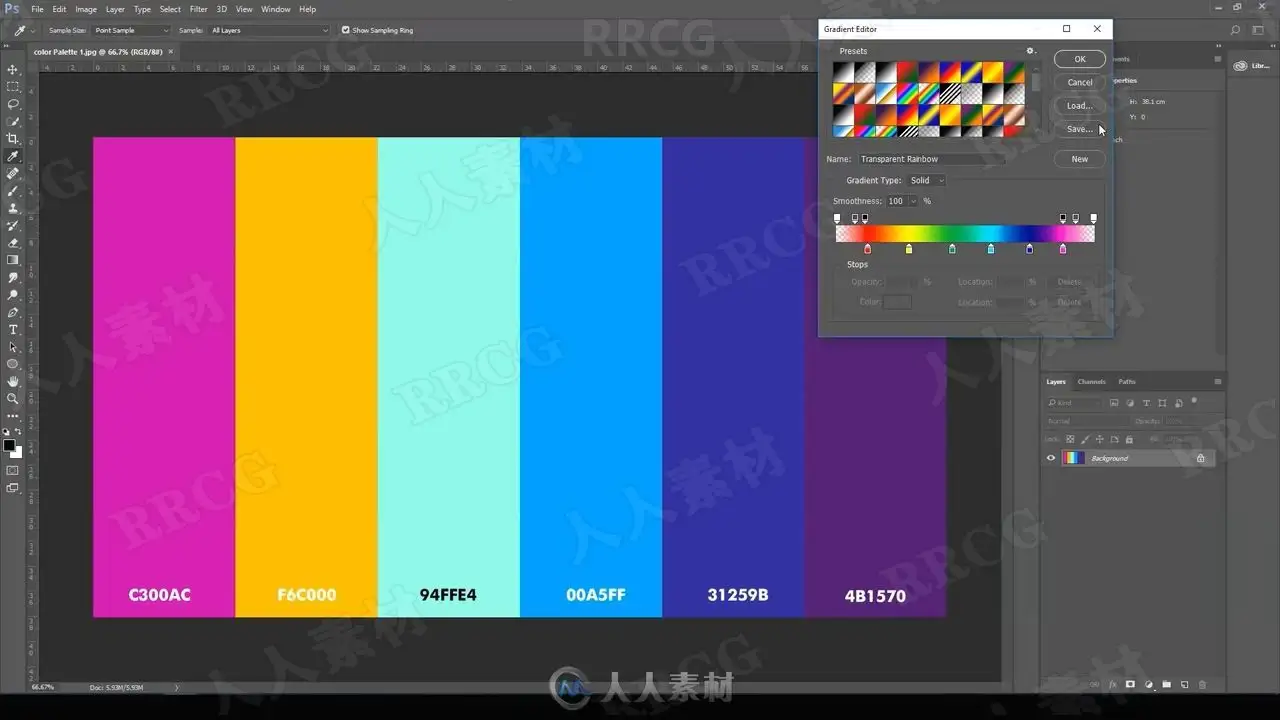Select the Lasso tool
This screenshot has width=1280, height=720.
tap(13, 104)
